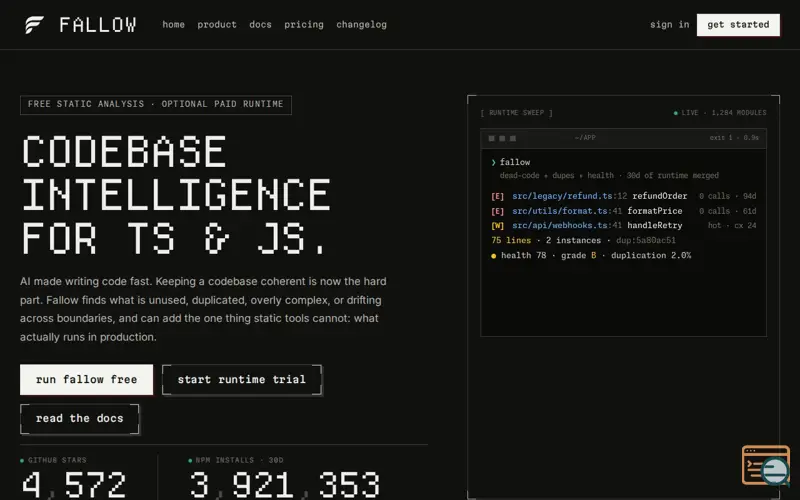800x500 pixels.
Task: Open the floating terminal chat widget icon
Action: pos(766,465)
